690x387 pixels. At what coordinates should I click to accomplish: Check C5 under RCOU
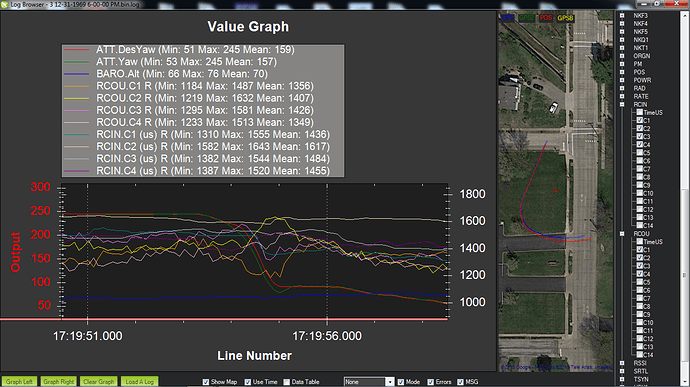click(640, 282)
